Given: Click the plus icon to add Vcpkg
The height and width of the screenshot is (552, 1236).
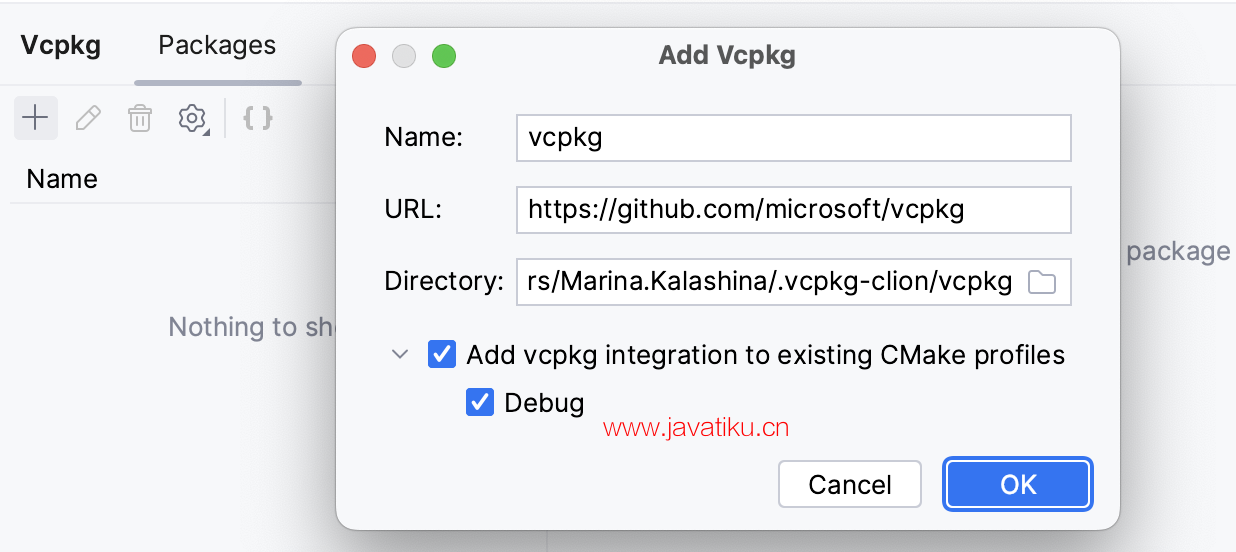Looking at the screenshot, I should [35, 118].
